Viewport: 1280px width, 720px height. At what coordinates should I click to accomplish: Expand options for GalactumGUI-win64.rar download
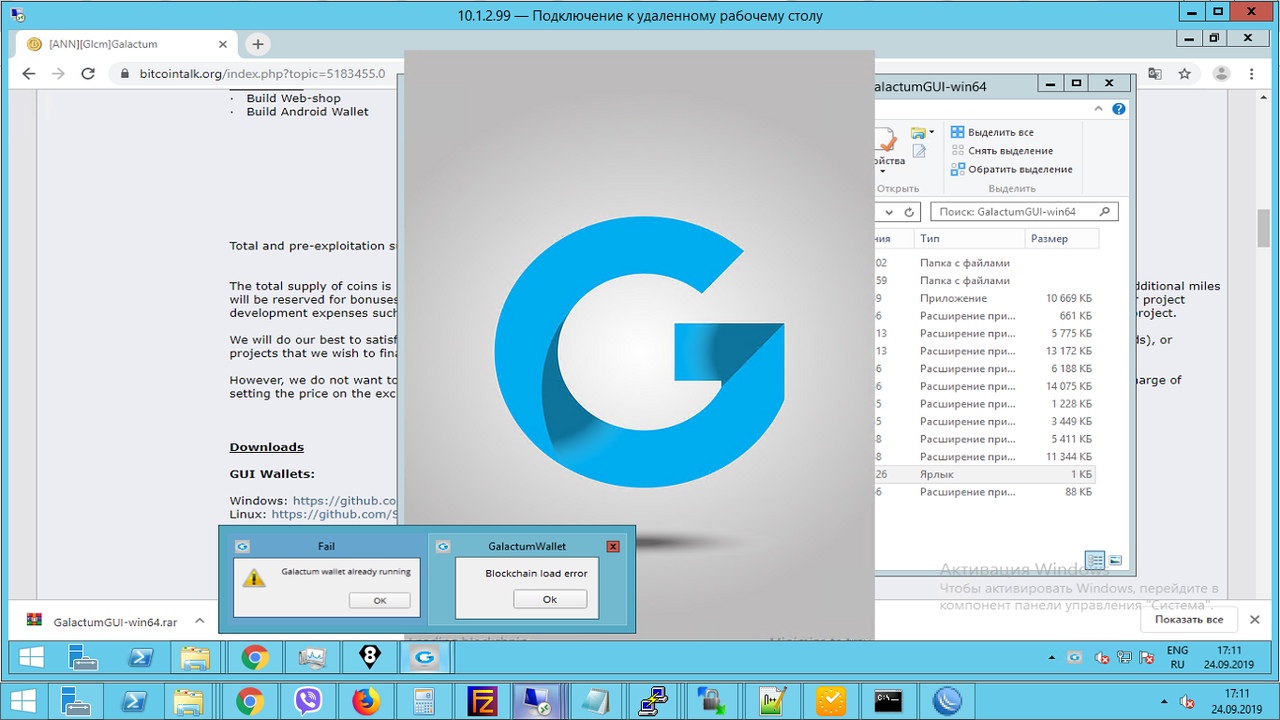(199, 621)
